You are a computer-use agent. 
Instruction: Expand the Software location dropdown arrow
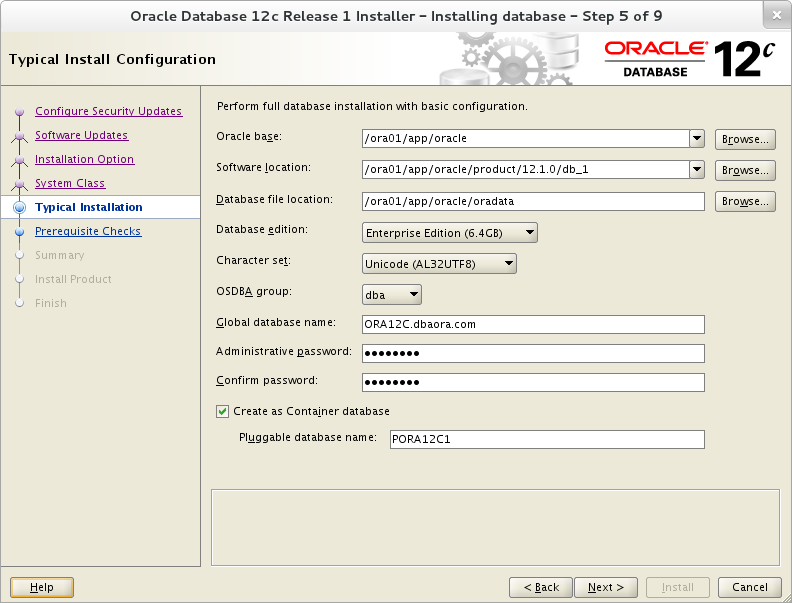[697, 169]
